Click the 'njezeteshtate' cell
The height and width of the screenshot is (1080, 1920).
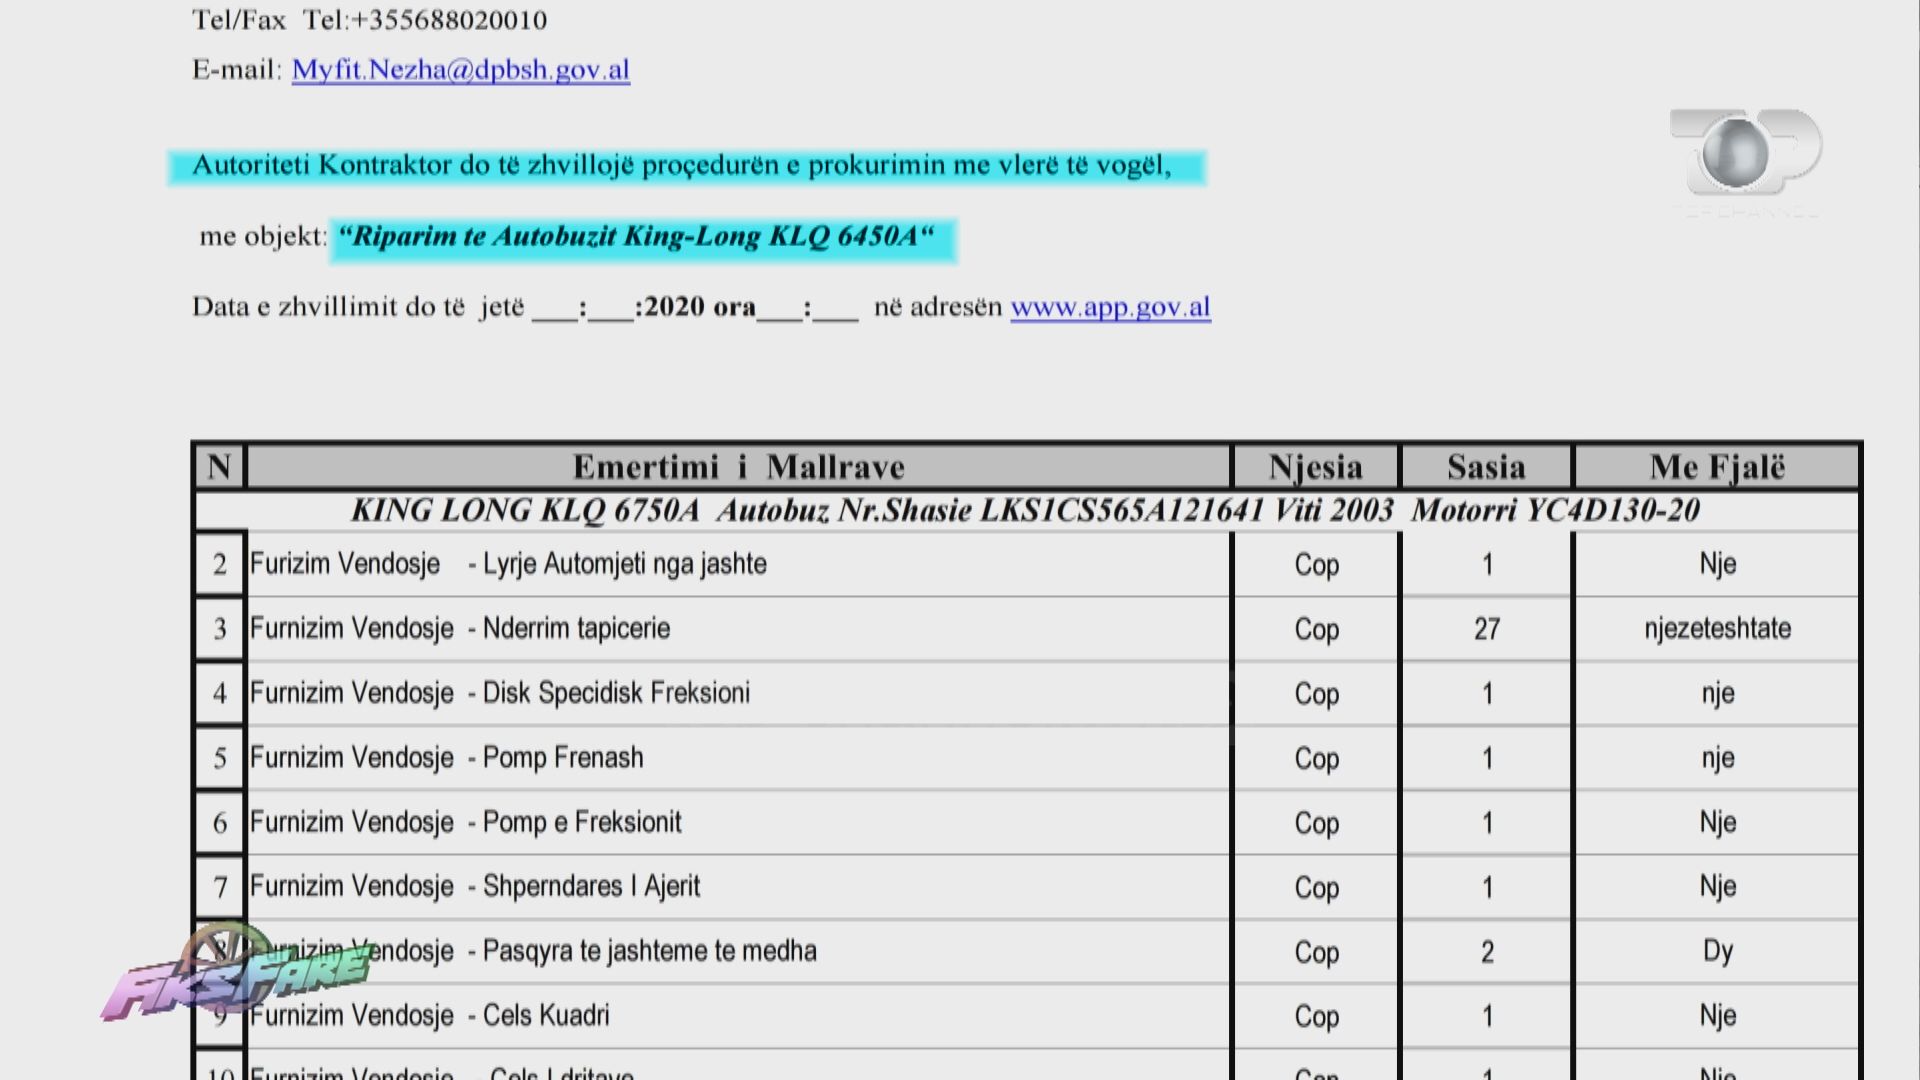click(1717, 629)
